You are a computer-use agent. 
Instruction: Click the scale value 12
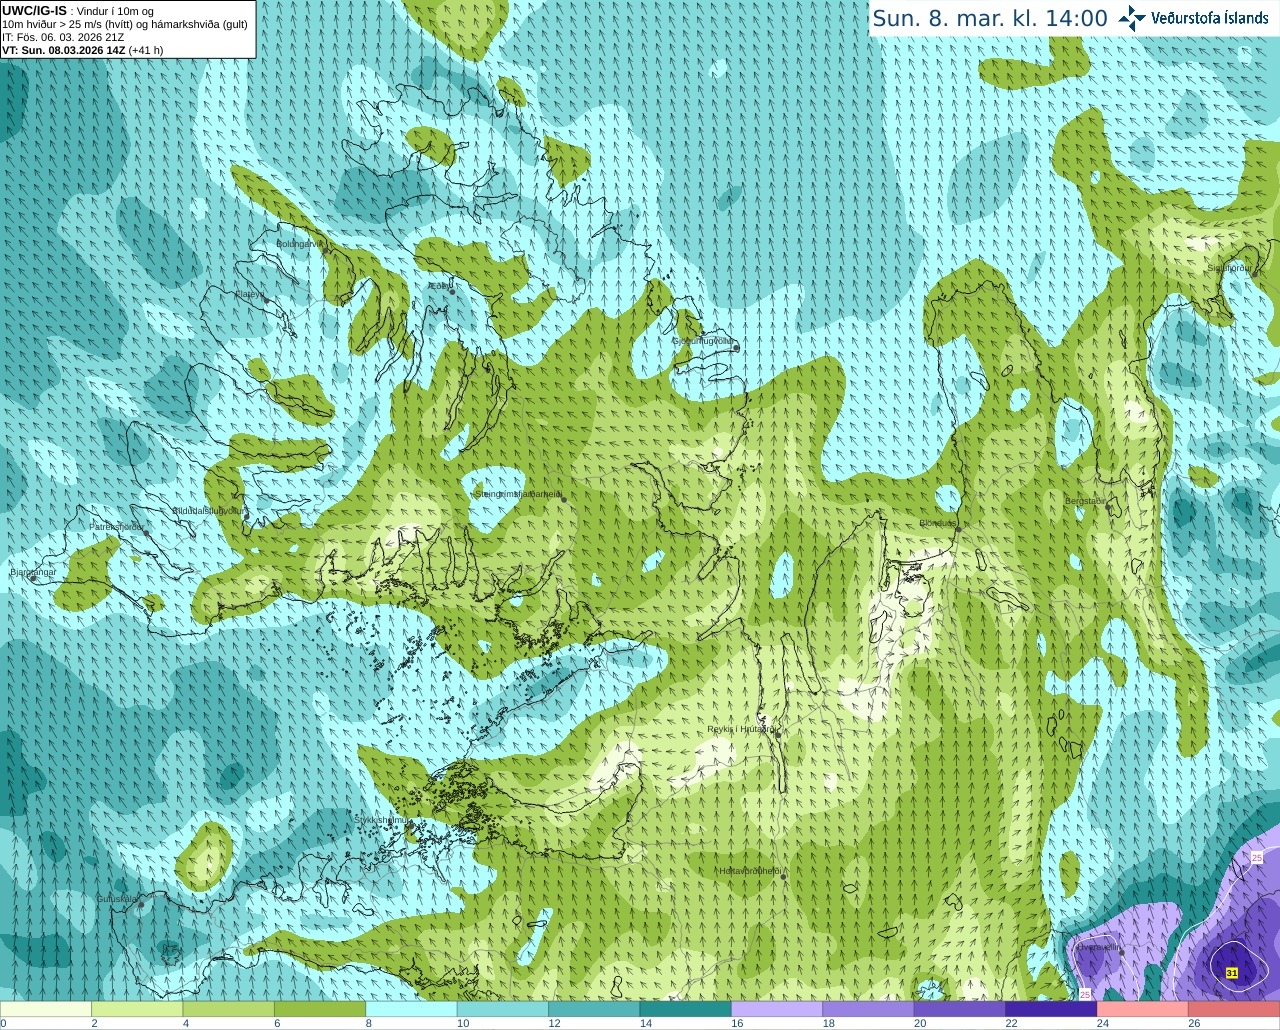pos(554,1024)
